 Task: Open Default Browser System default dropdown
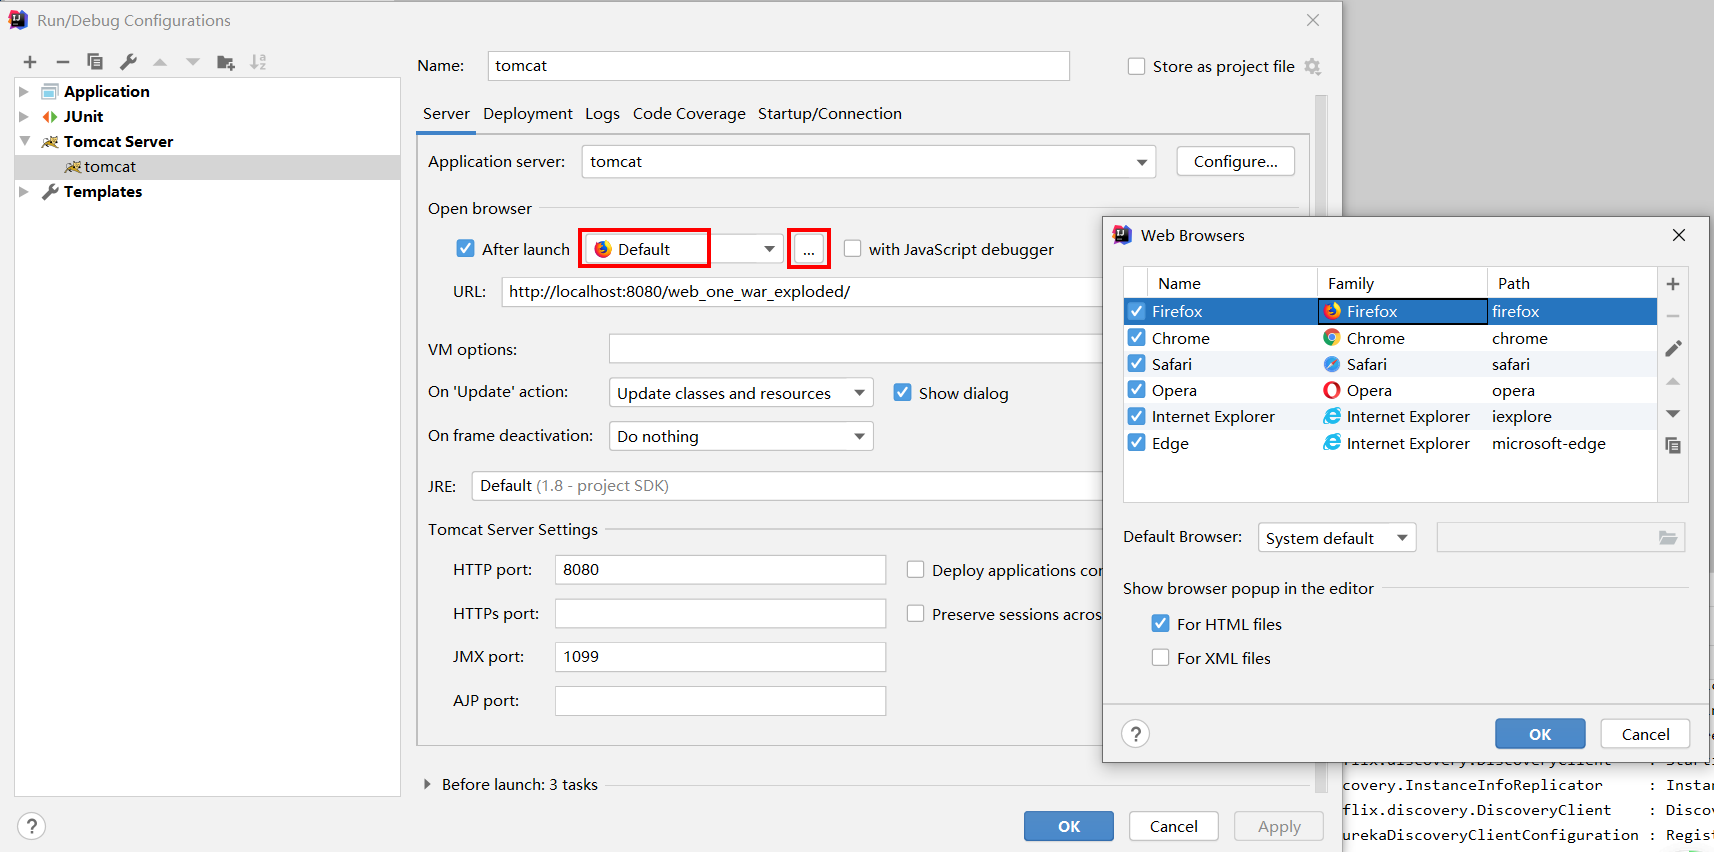1336,538
